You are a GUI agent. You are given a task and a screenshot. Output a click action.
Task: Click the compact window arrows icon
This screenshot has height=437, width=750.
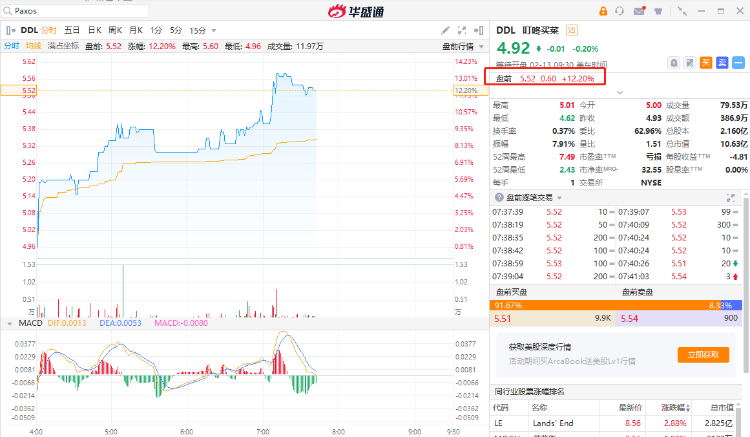tap(682, 11)
